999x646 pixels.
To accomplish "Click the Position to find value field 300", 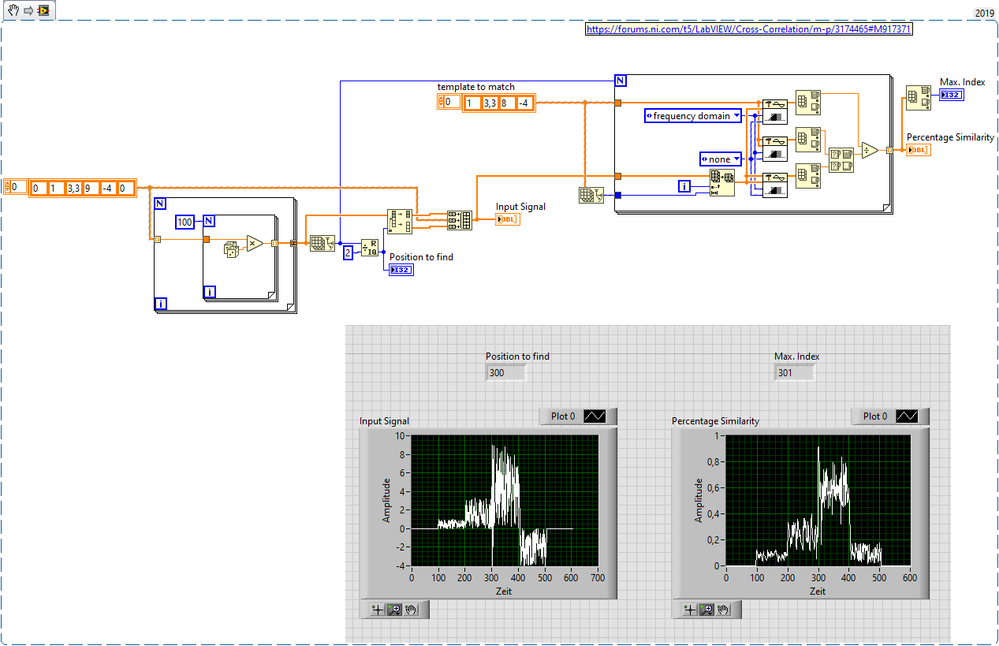I will [x=506, y=373].
